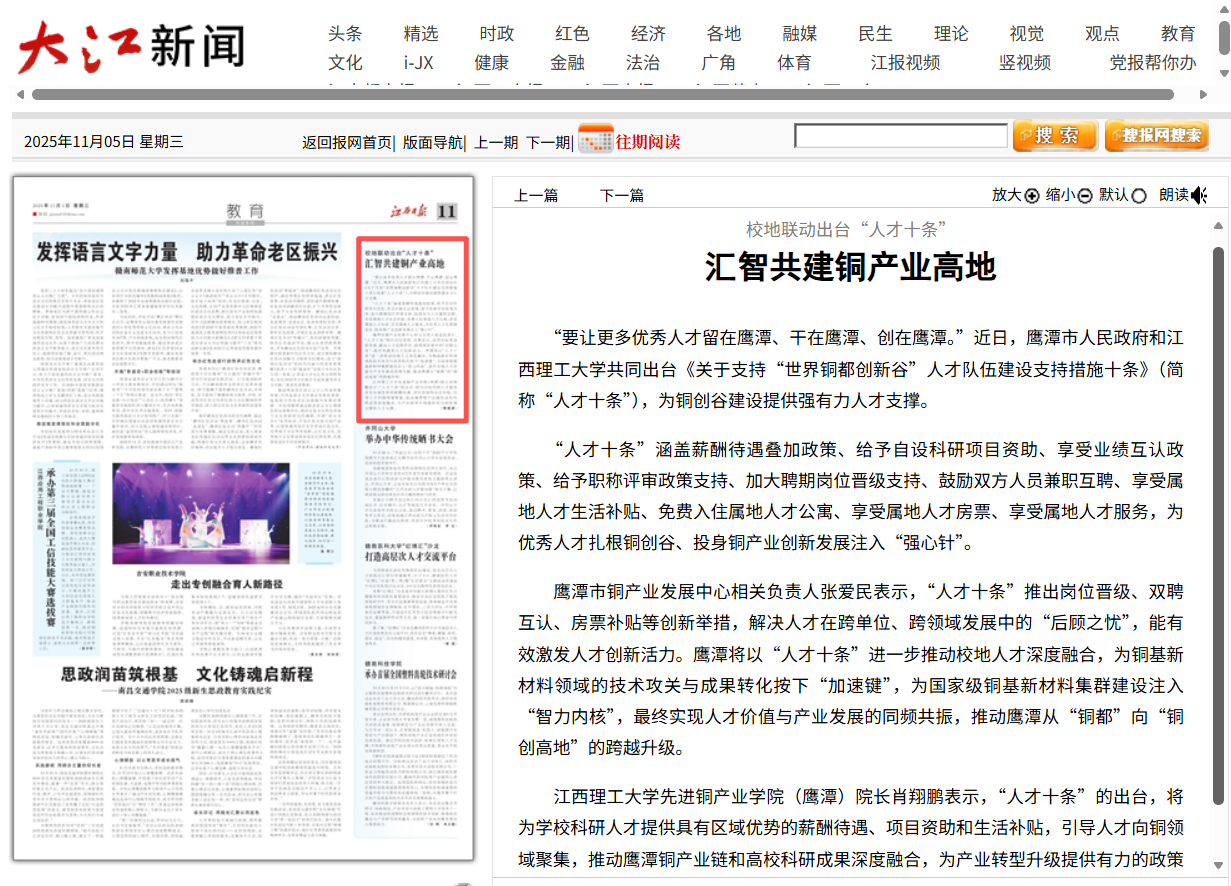The image size is (1231, 886).
Task: Click the 缩小 zoom-out minus icon
Action: point(1085,196)
